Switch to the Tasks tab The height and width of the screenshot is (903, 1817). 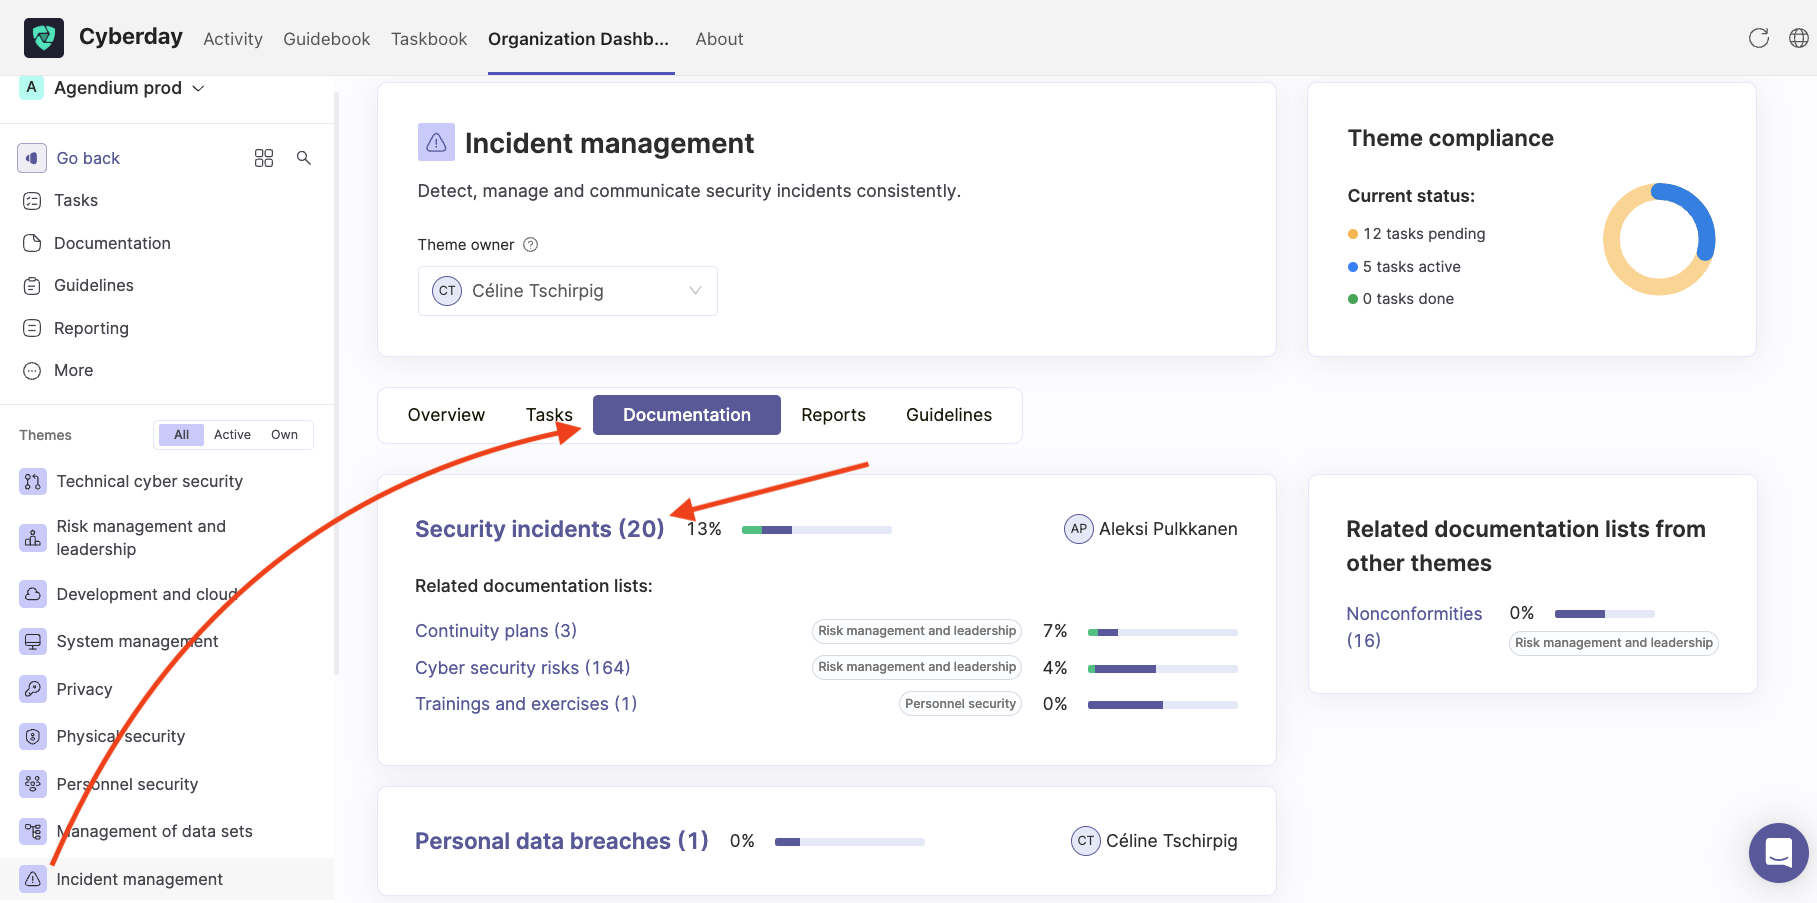point(549,415)
